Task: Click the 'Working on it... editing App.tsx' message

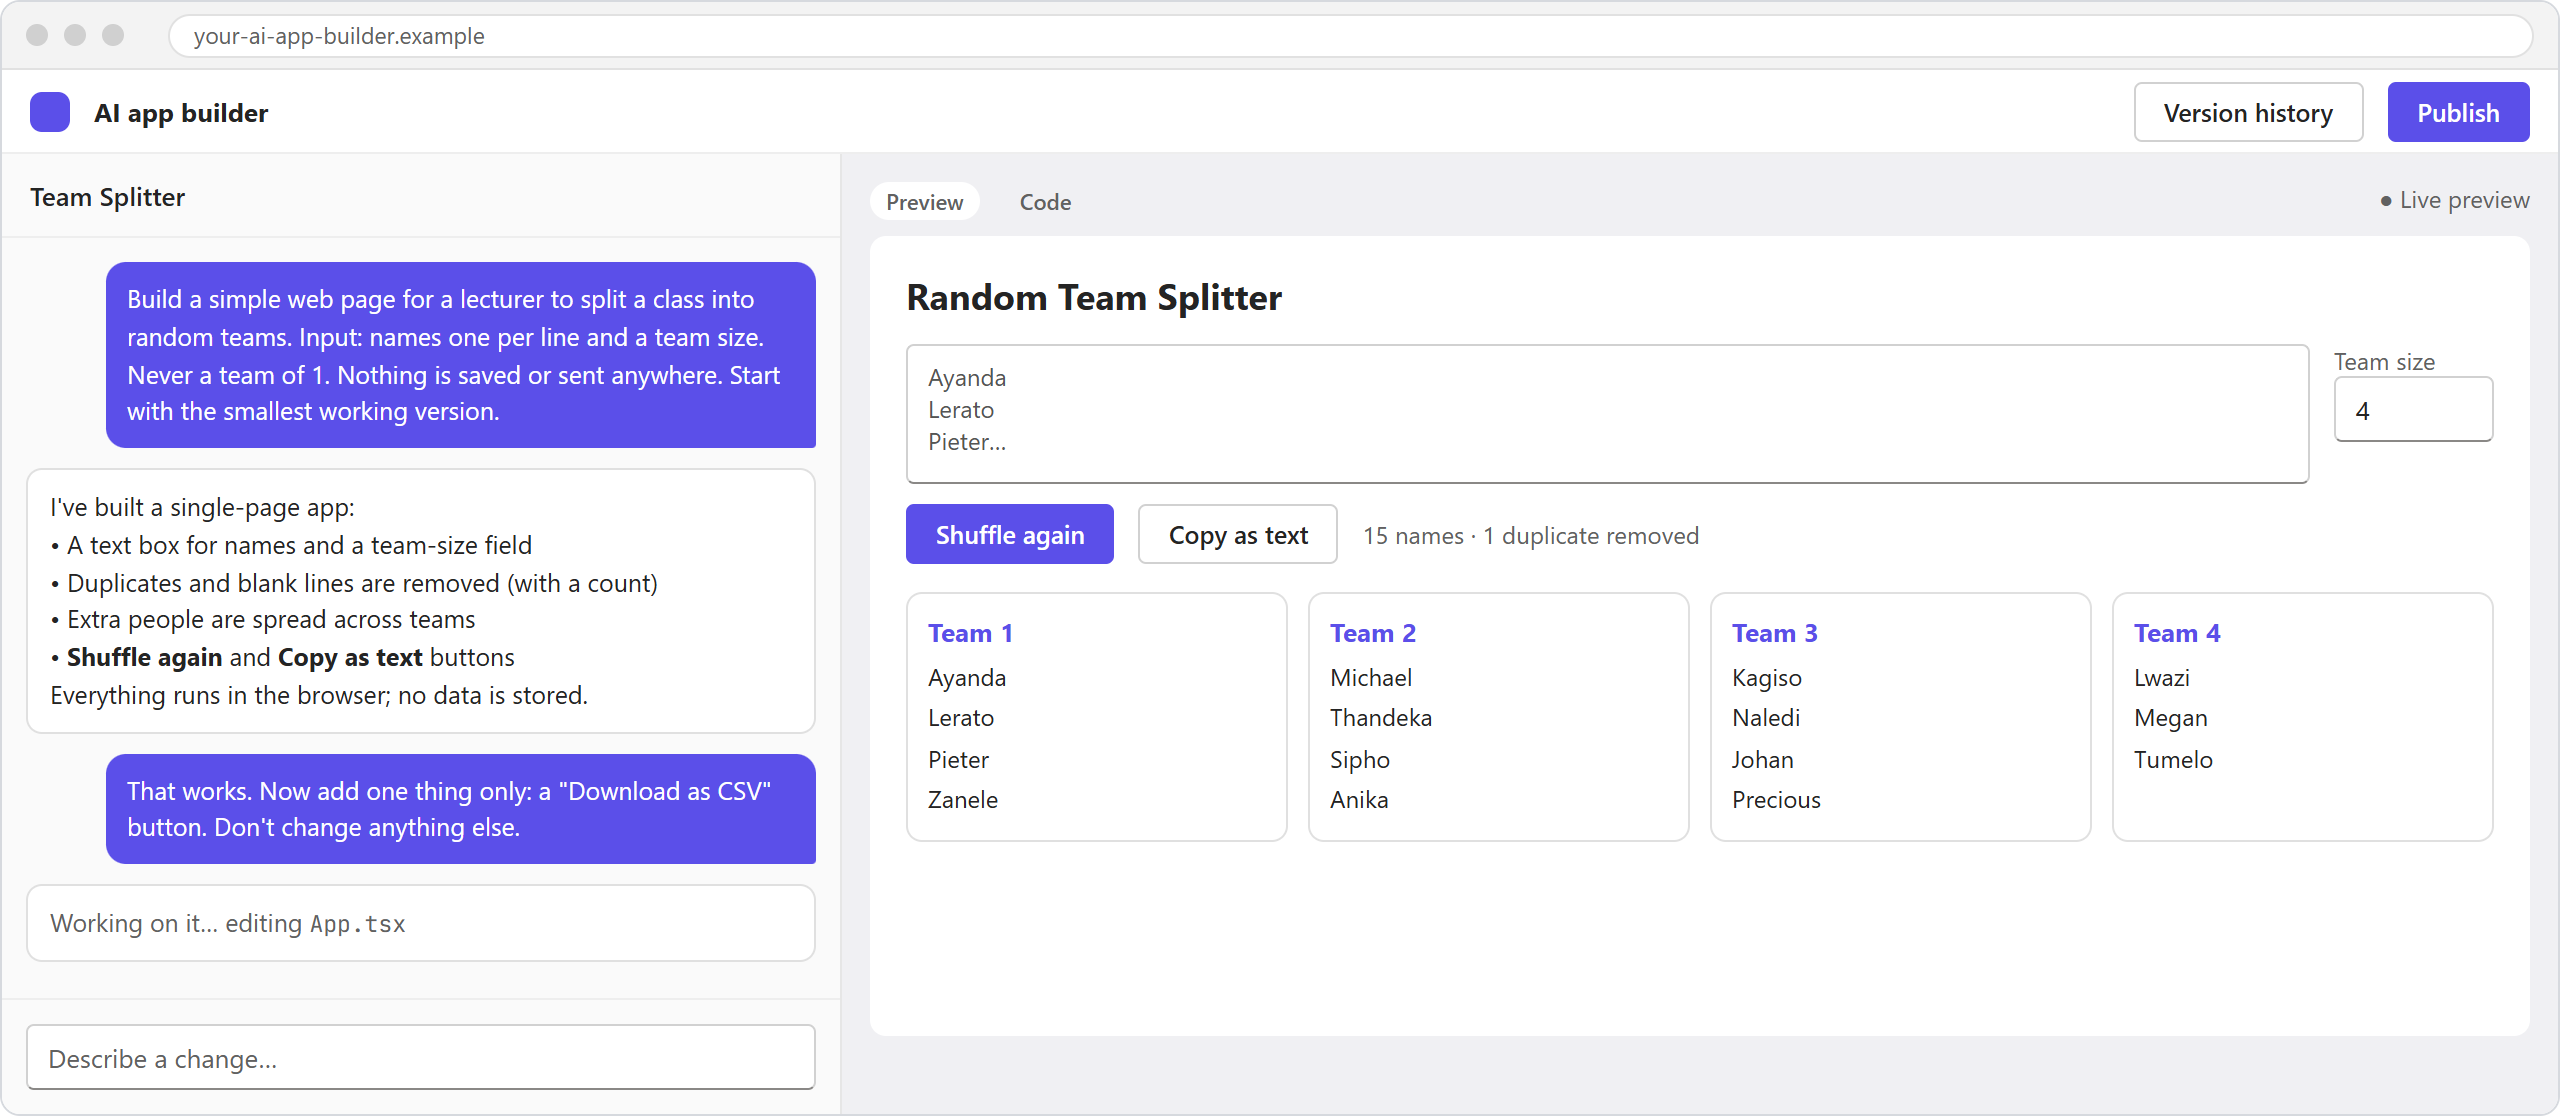Action: click(x=421, y=923)
